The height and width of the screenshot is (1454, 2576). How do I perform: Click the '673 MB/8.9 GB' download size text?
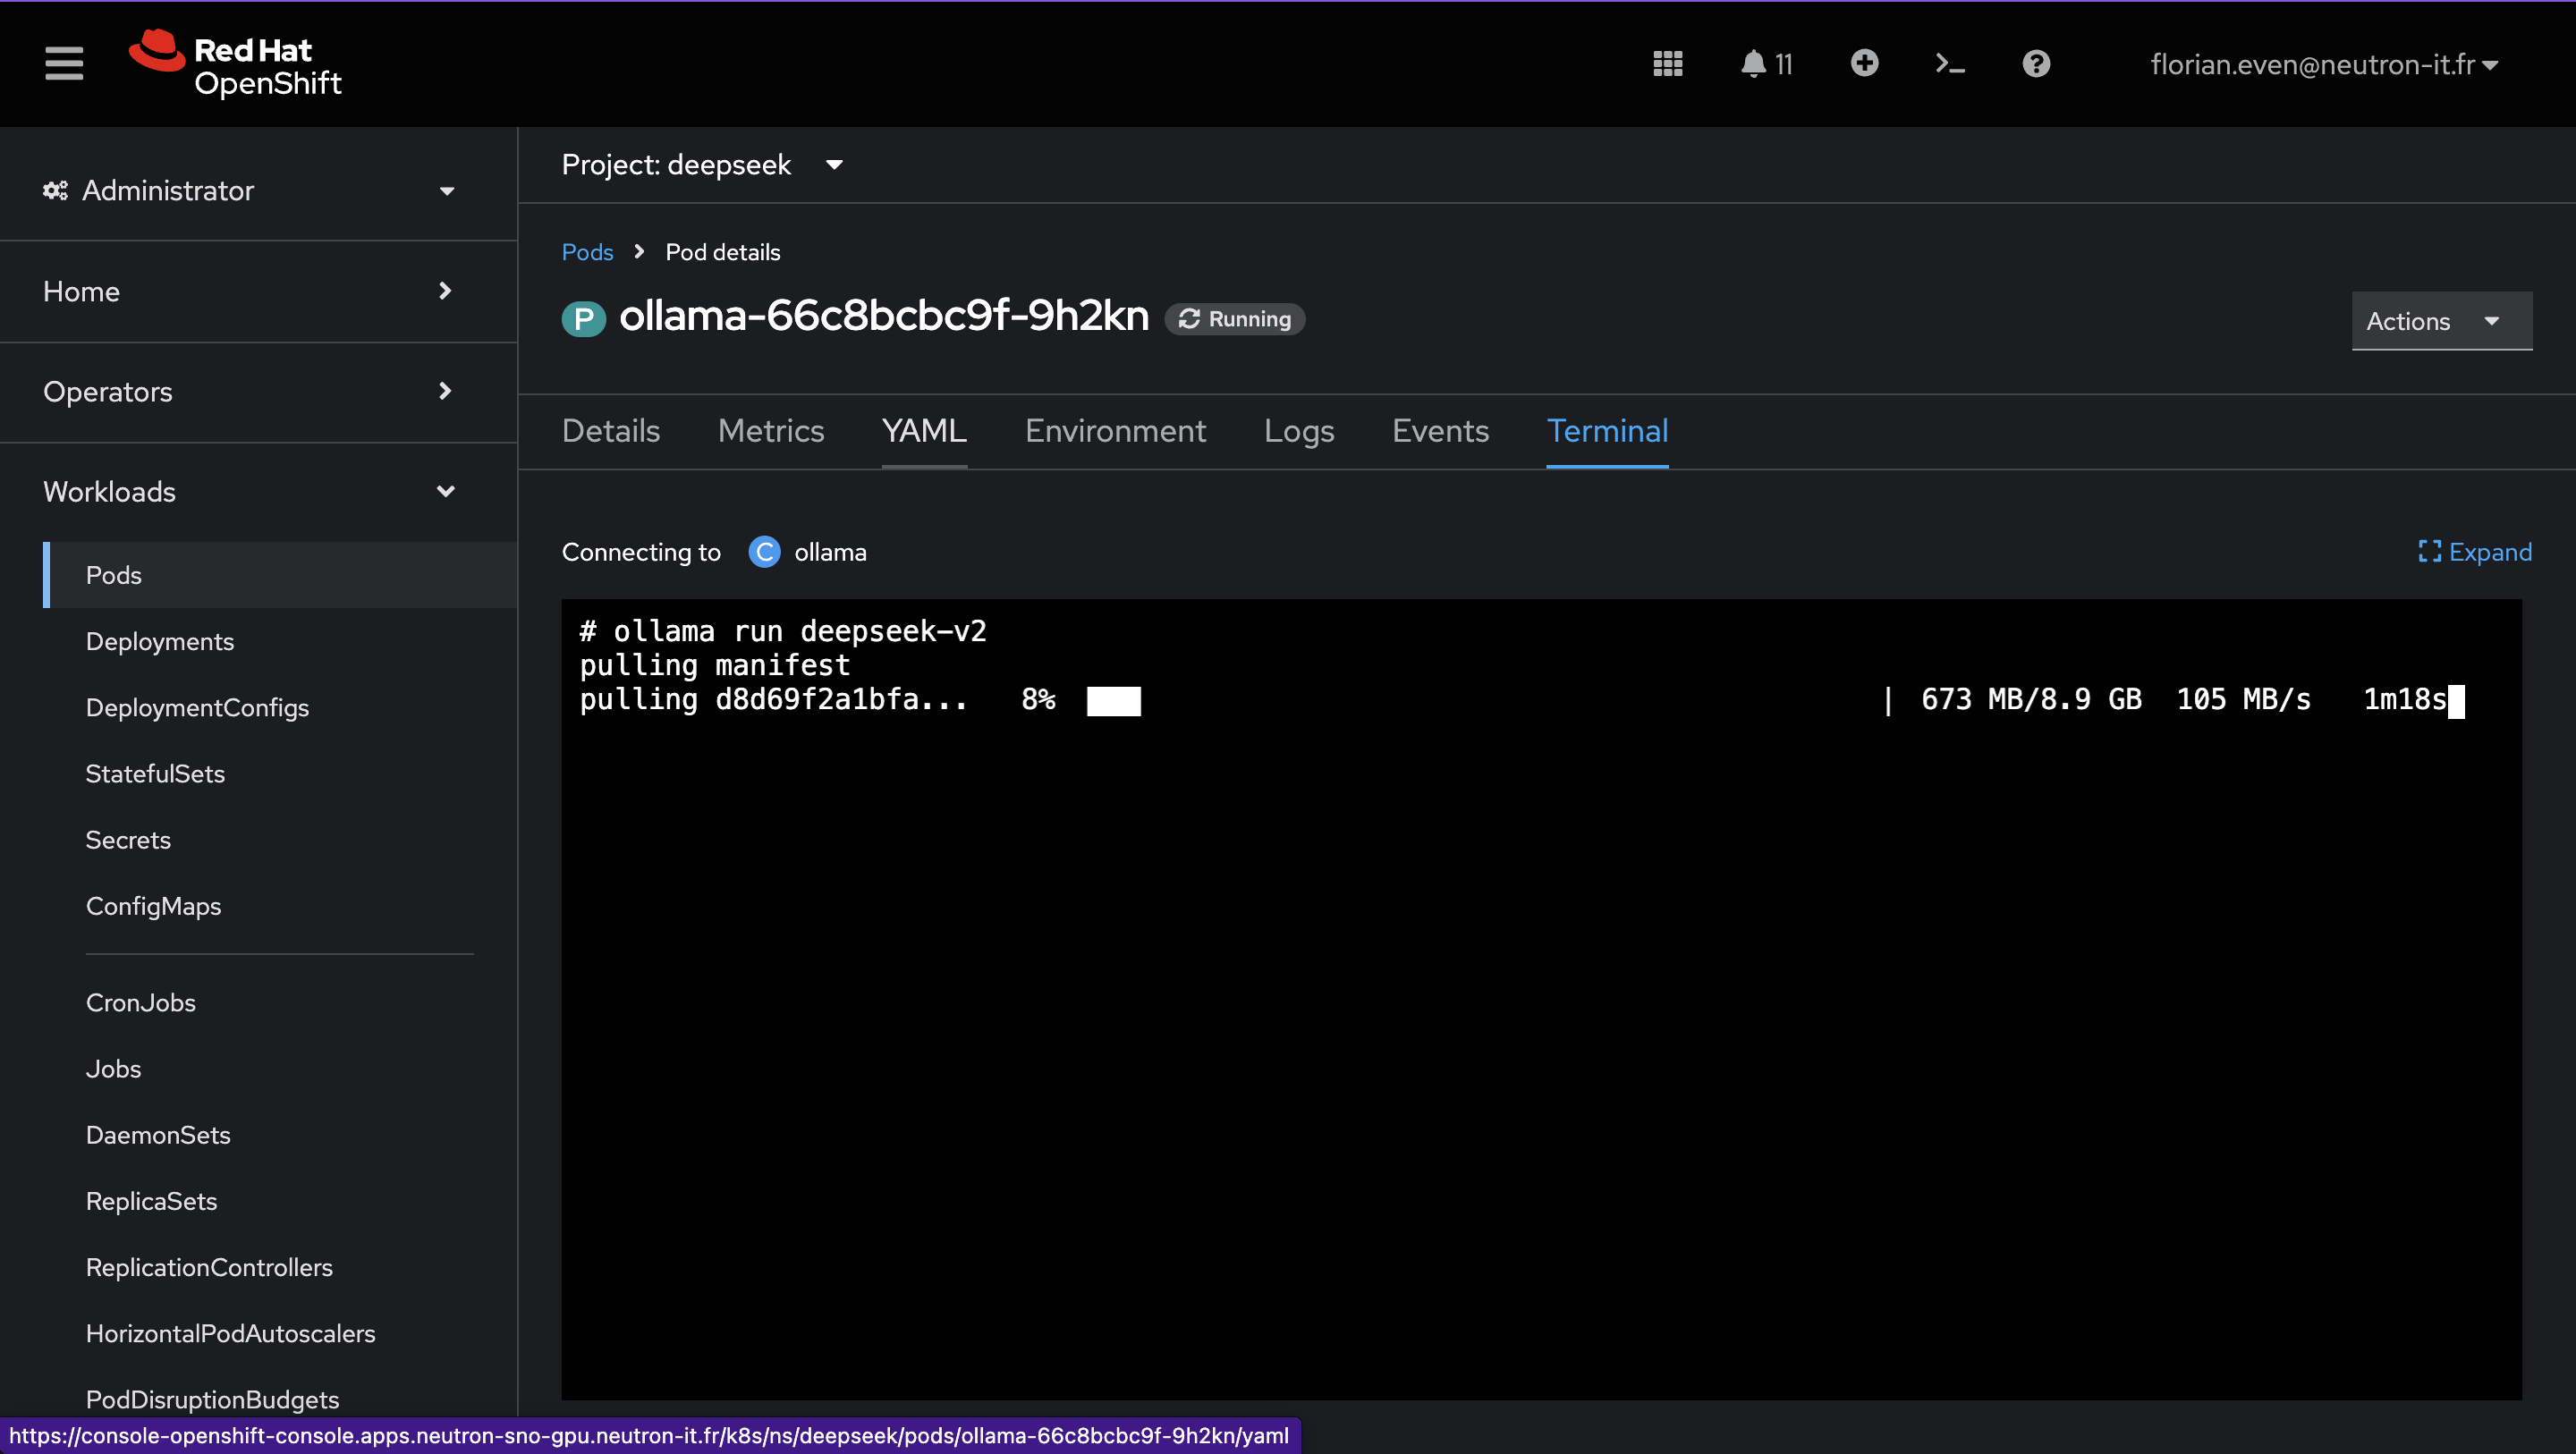2031,699
